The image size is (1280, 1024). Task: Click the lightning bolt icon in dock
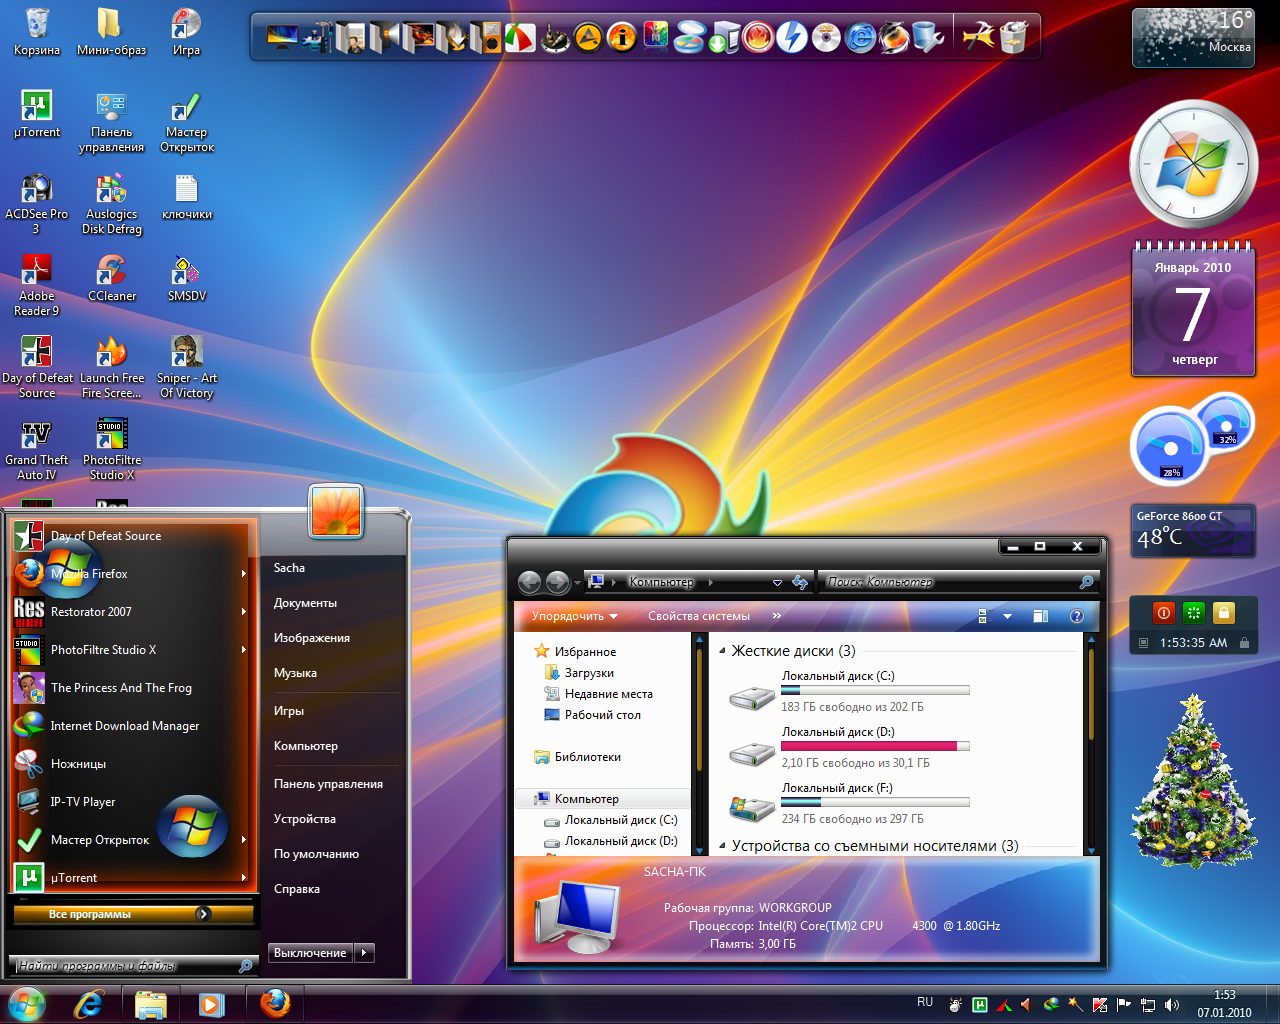point(791,38)
